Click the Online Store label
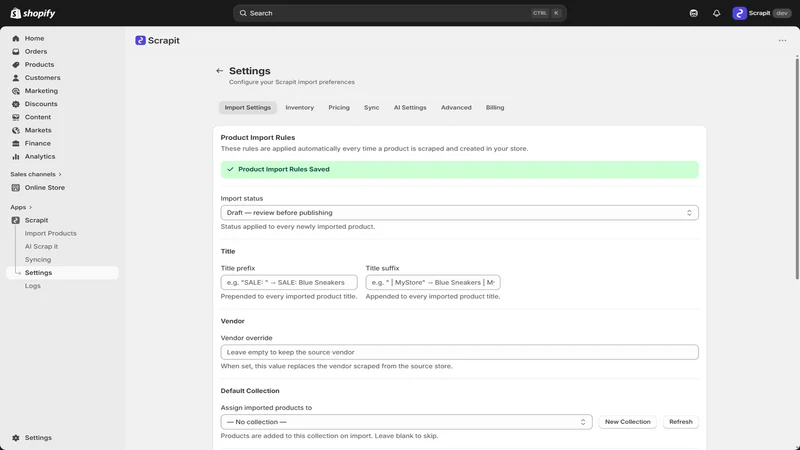 (x=45, y=188)
